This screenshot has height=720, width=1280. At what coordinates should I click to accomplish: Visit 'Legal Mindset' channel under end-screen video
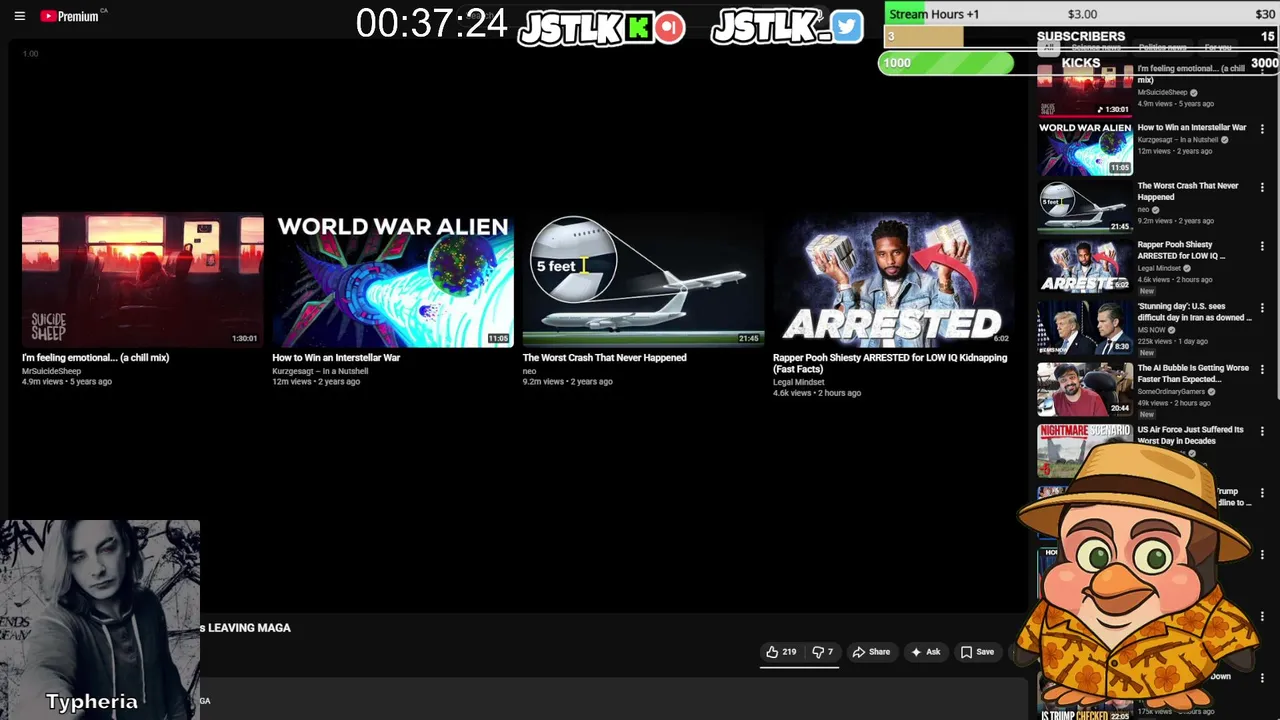[798, 382]
